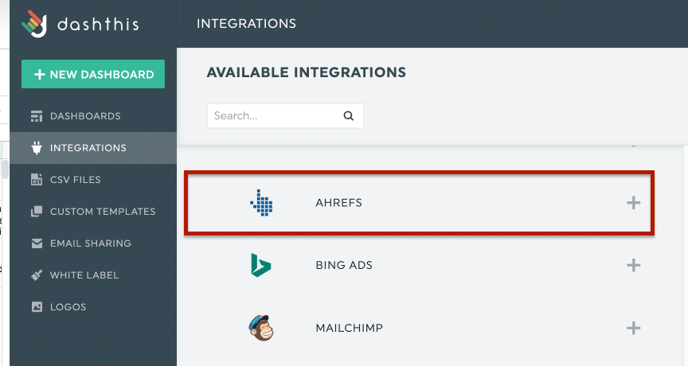Click the Email Sharing envelope icon
The width and height of the screenshot is (688, 366).
37,244
